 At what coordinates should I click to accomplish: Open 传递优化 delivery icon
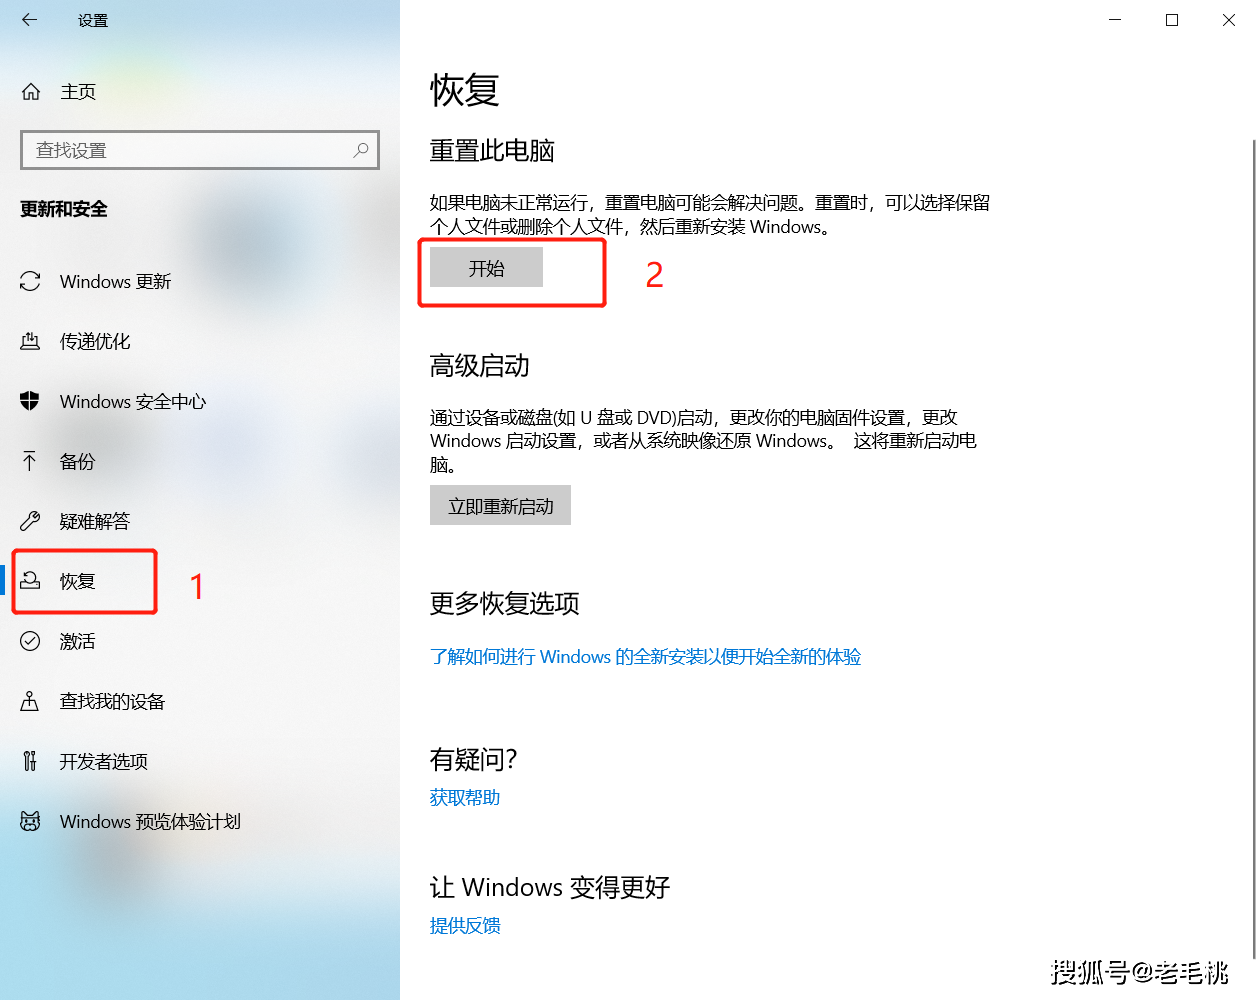click(x=30, y=342)
